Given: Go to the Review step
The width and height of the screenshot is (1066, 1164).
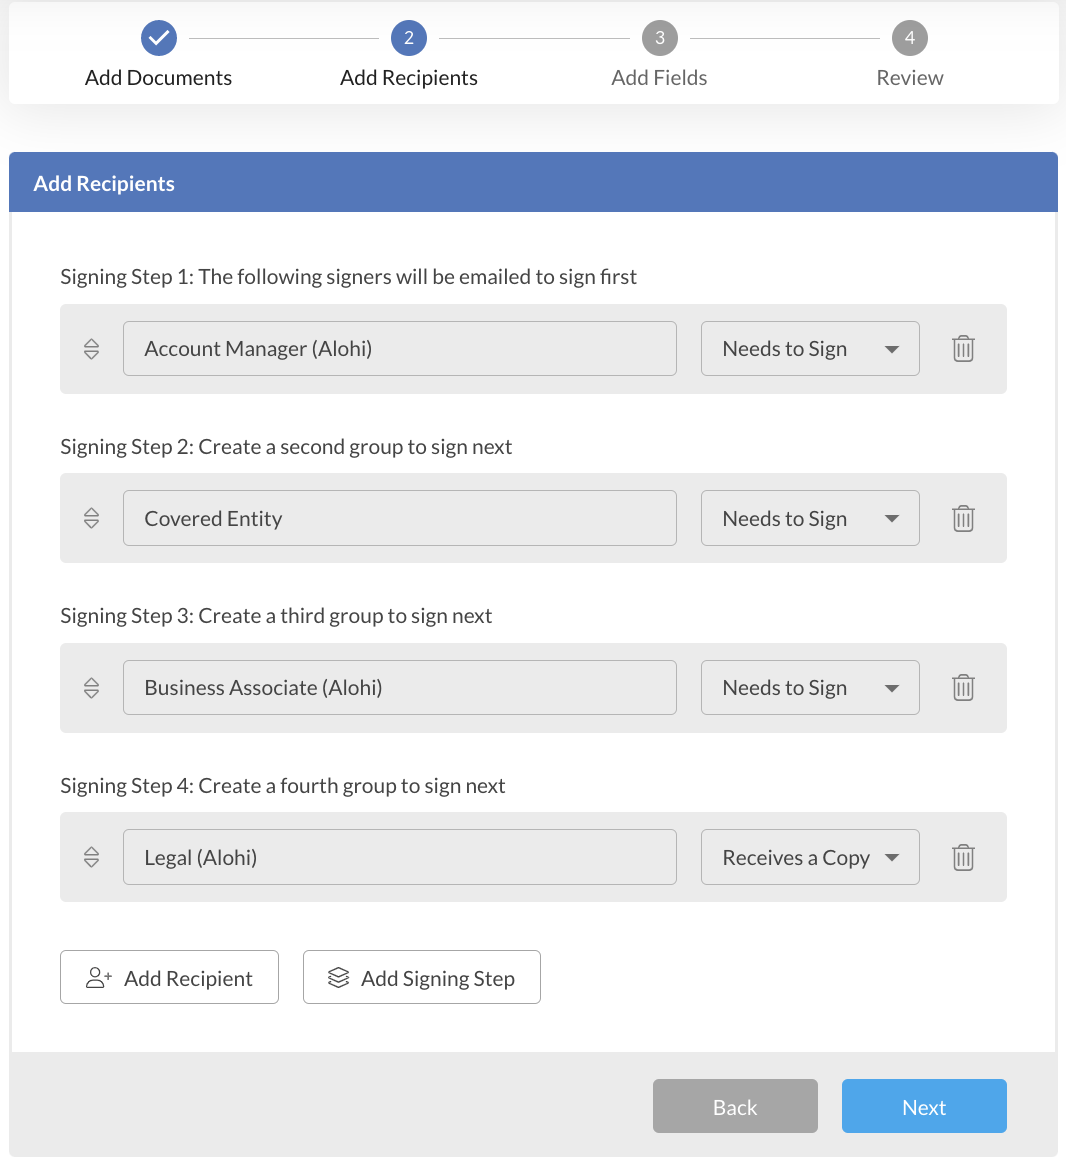Looking at the screenshot, I should 910,37.
